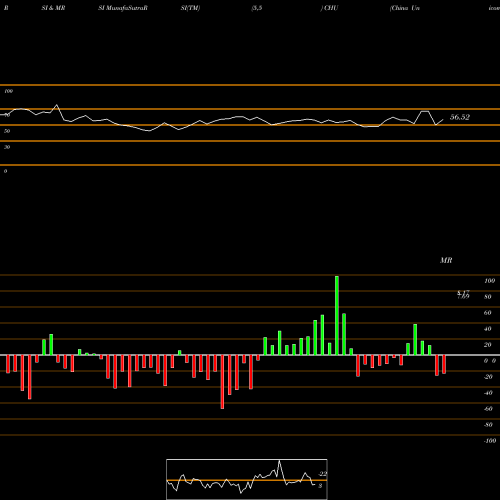The height and width of the screenshot is (500, 500).
Task: Click the 30 label on RSI axis
Action: click(7, 147)
